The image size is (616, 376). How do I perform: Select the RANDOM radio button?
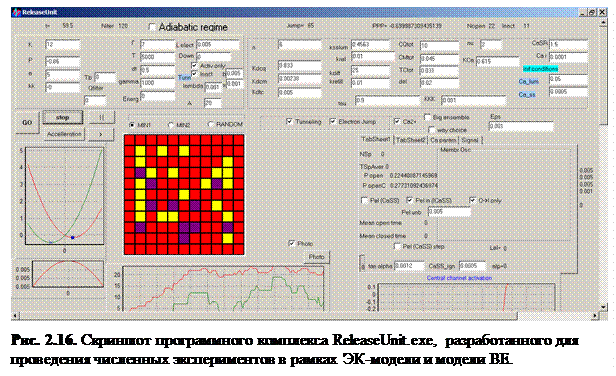tap(211, 124)
